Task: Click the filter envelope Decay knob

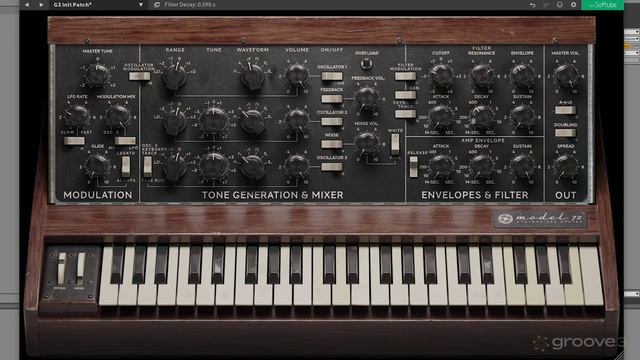Action: [482, 116]
